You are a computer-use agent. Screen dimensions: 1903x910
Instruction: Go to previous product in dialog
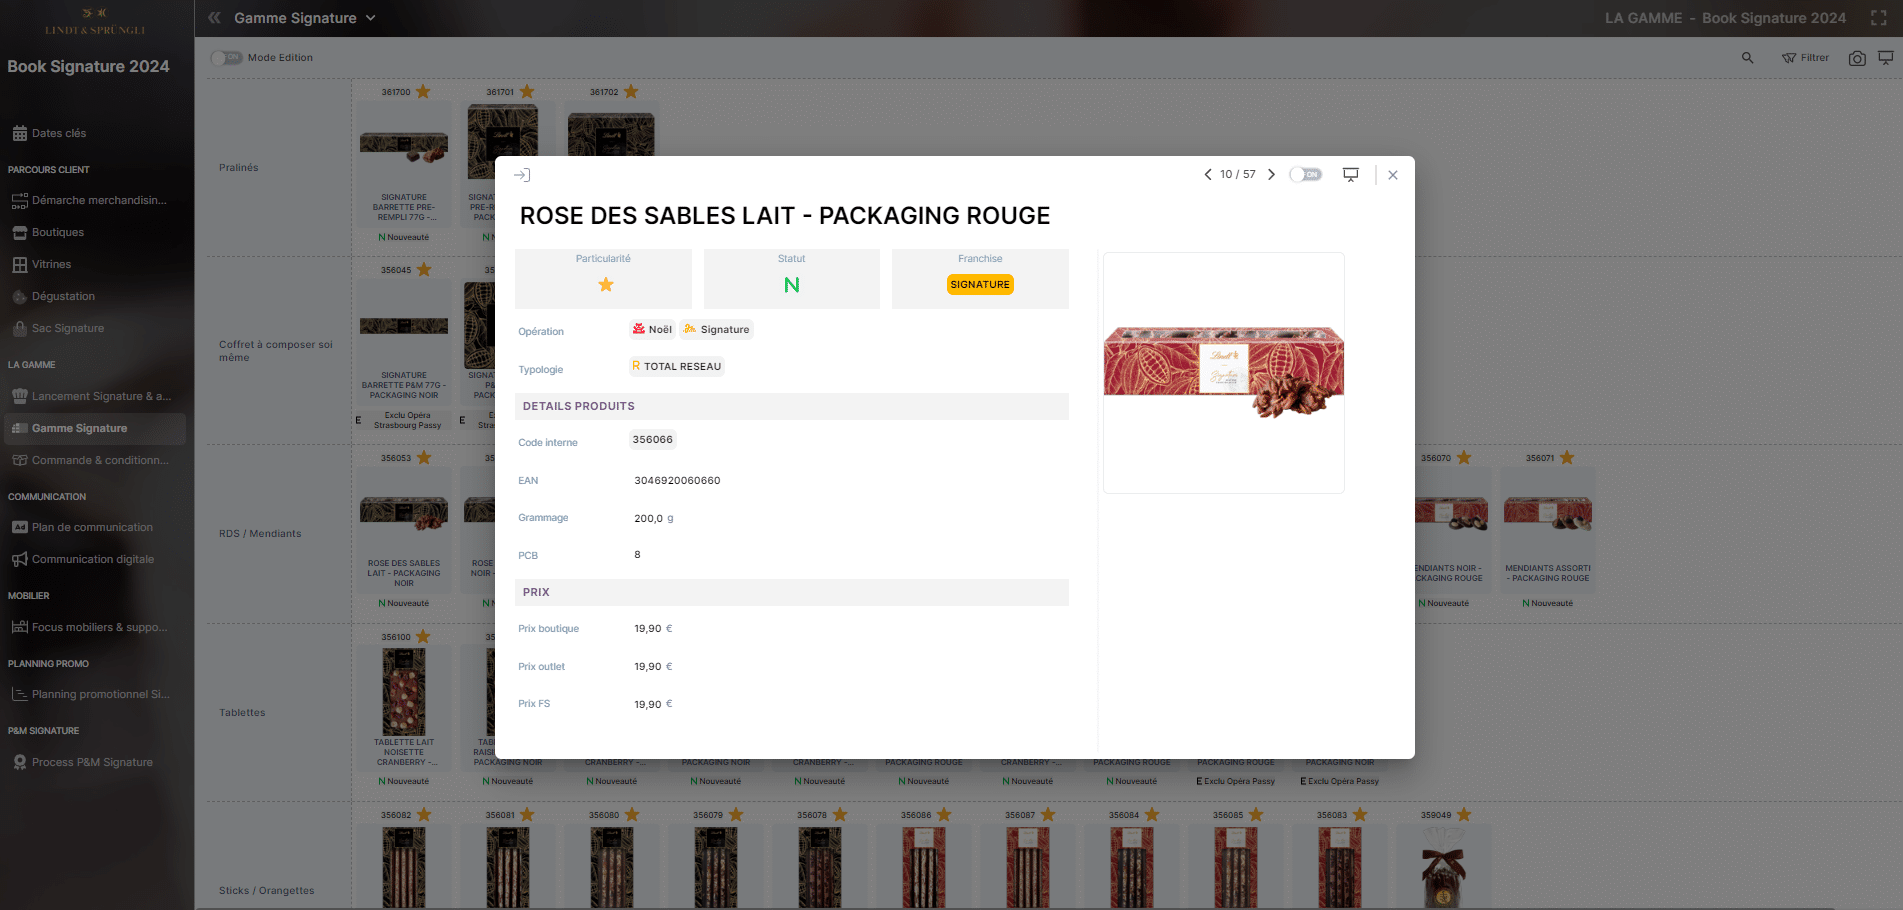point(1208,174)
